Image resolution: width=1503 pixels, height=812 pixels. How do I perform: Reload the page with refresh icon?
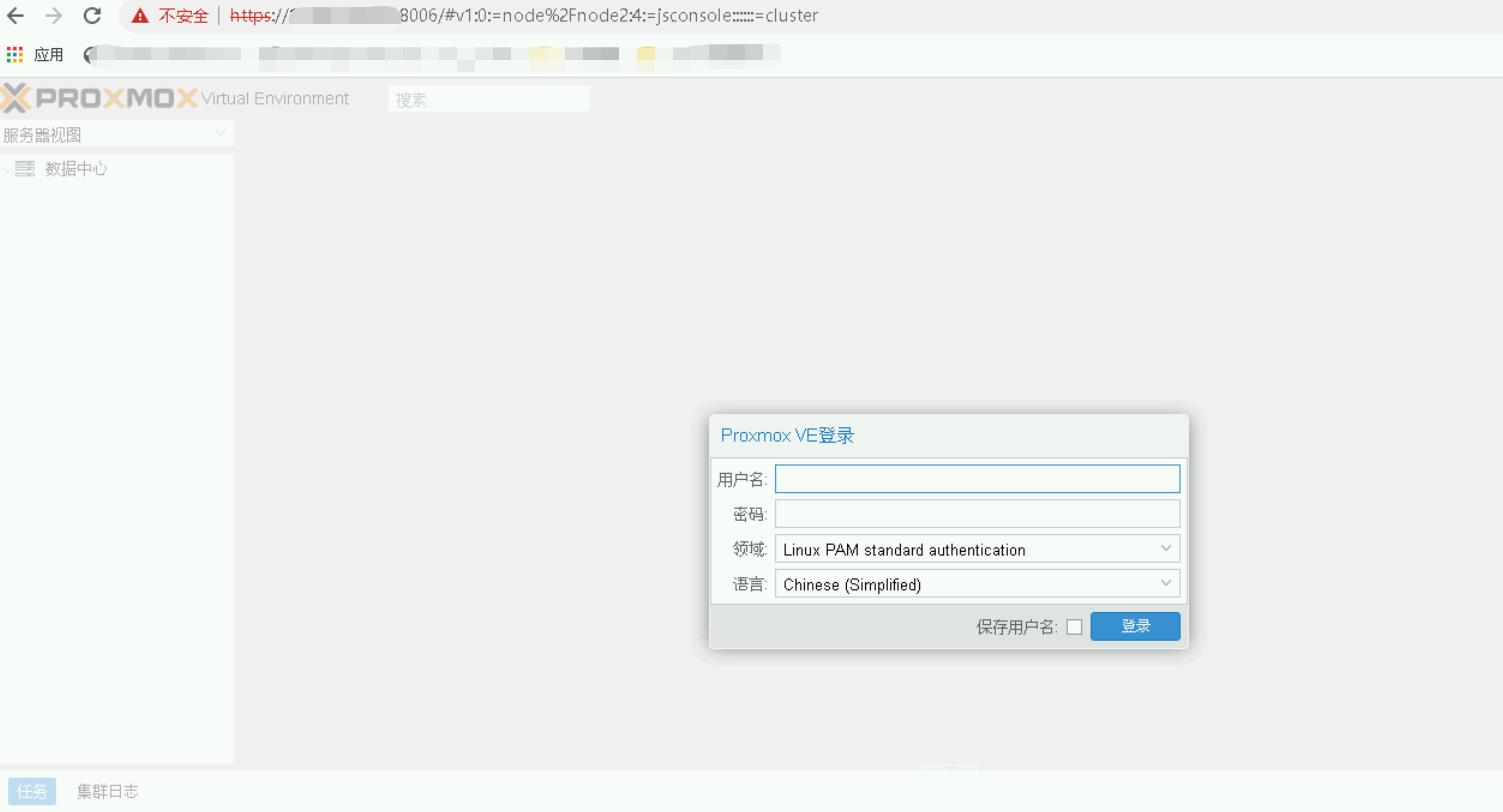tap(92, 15)
